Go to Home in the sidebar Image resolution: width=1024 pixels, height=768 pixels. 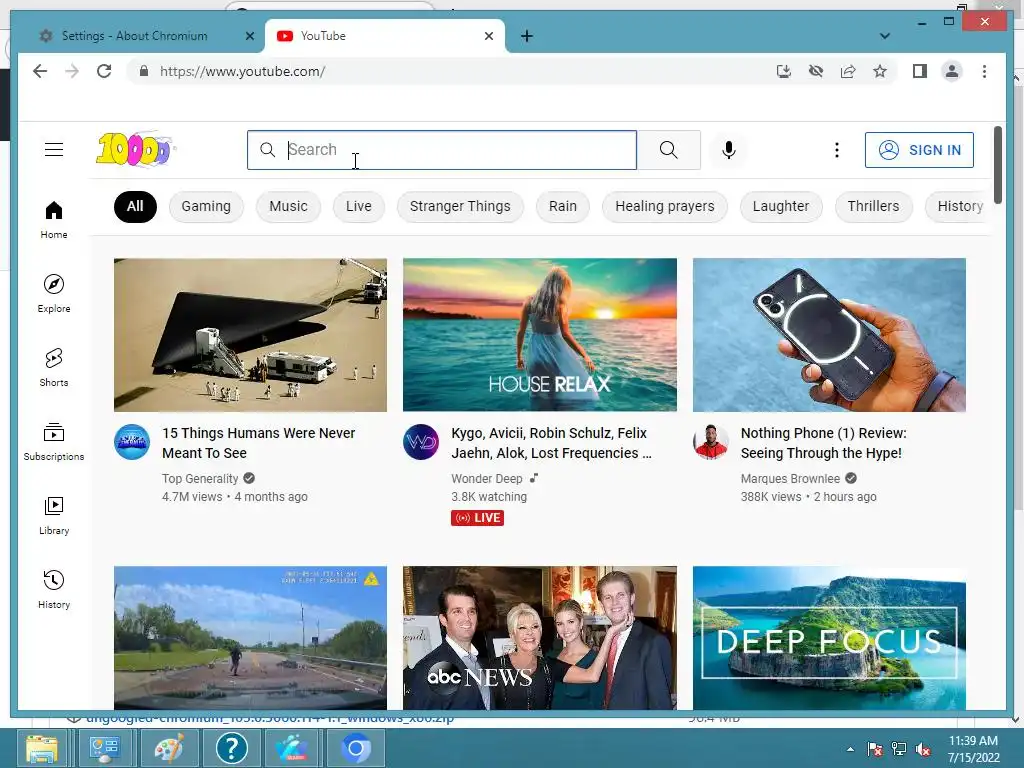(54, 220)
